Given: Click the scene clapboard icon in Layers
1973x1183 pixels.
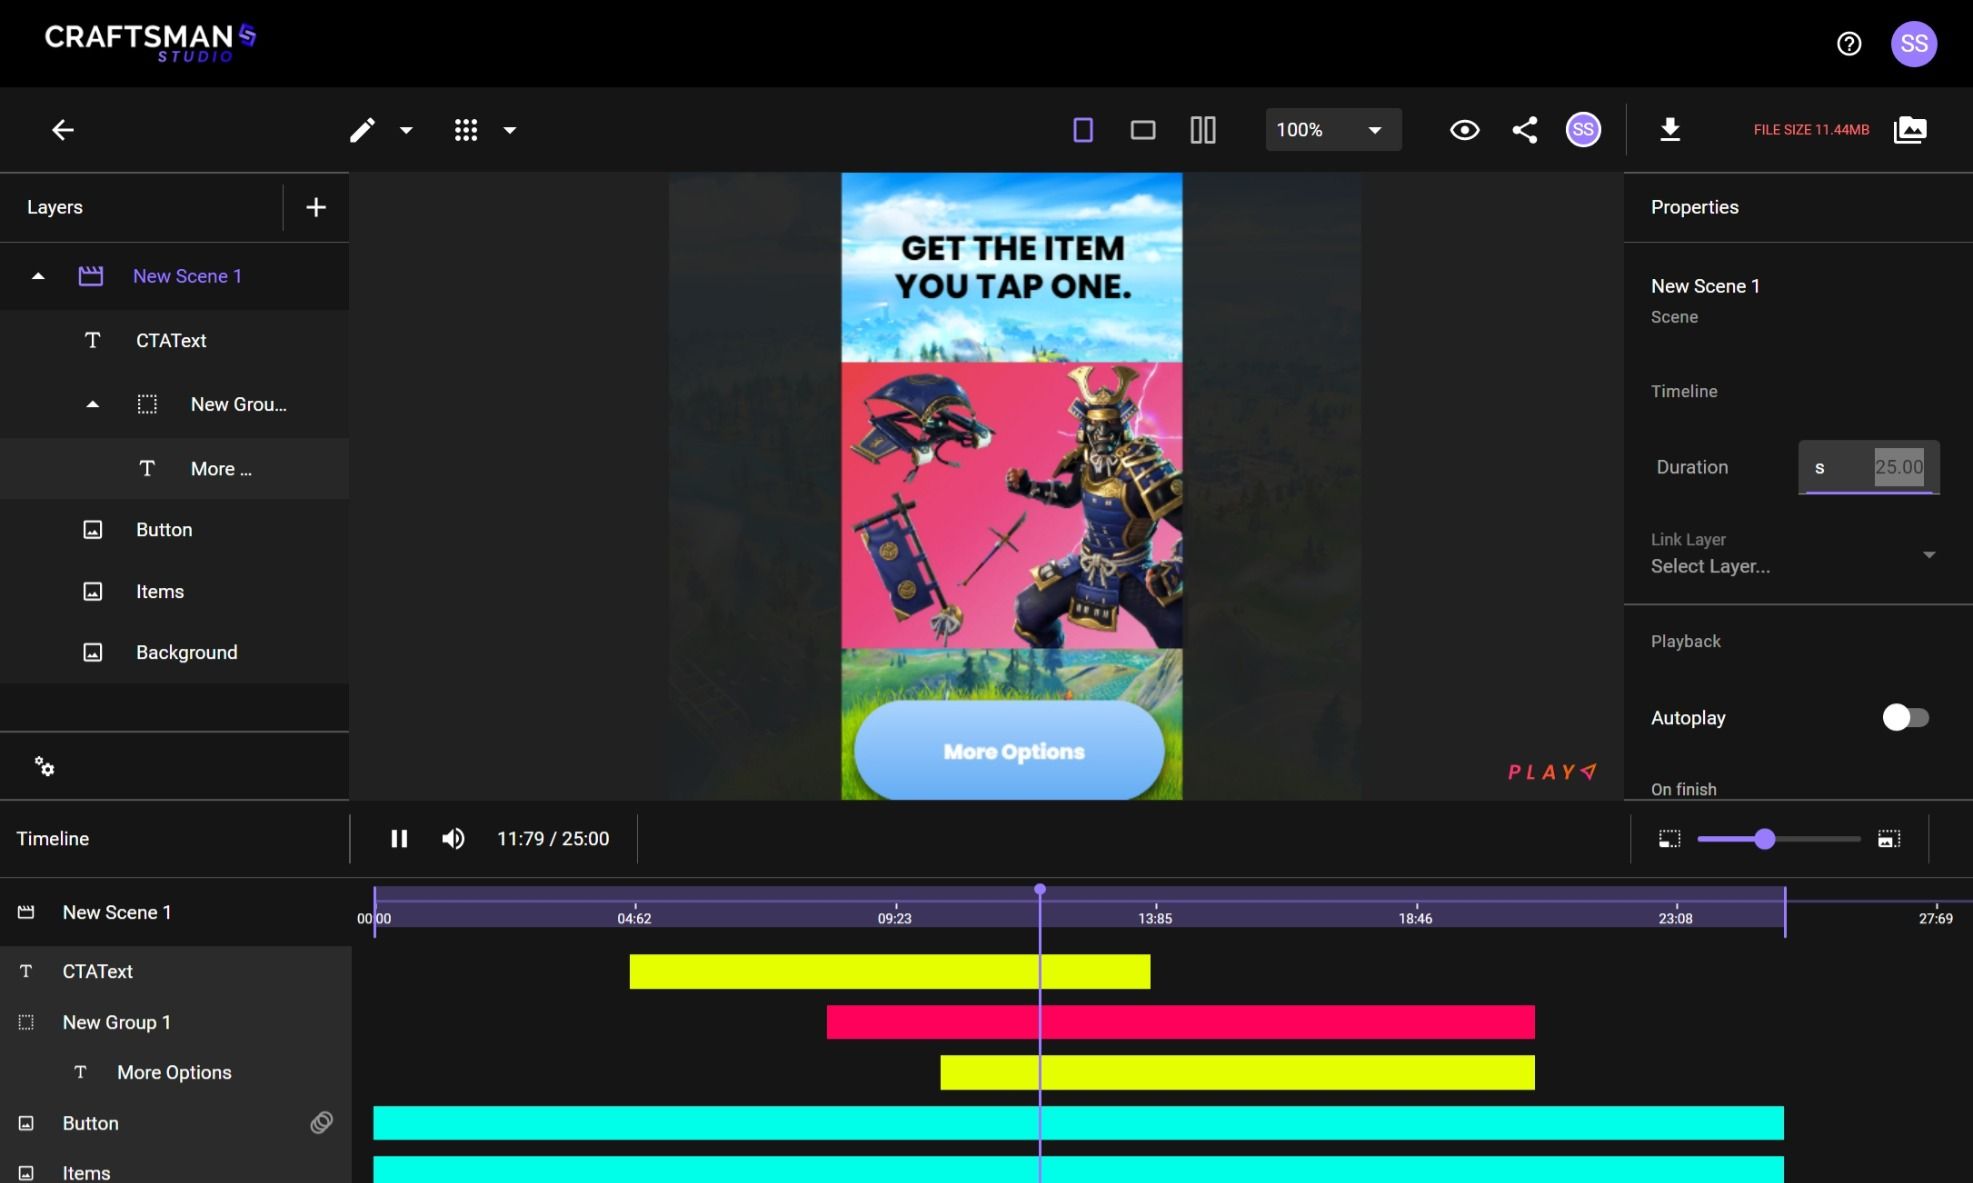Looking at the screenshot, I should point(91,276).
